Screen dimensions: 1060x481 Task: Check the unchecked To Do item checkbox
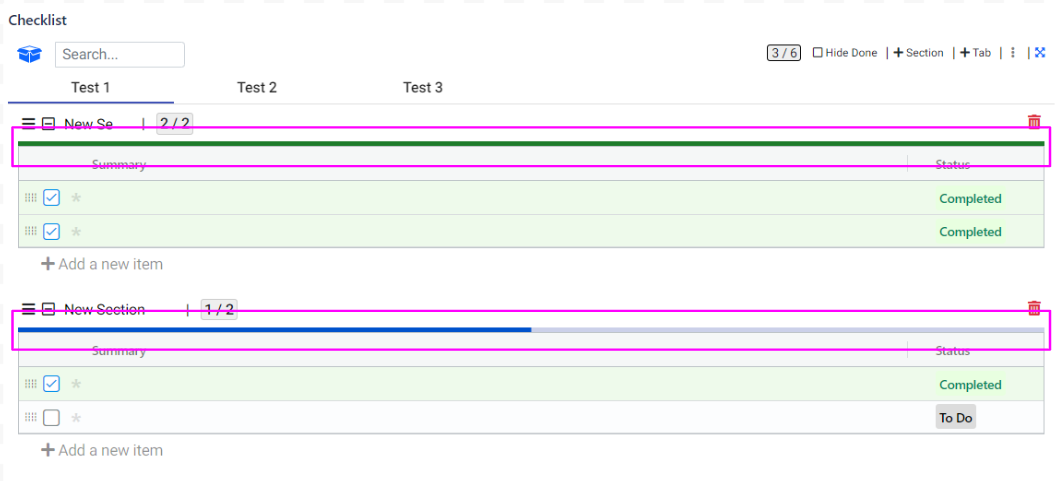coord(51,417)
